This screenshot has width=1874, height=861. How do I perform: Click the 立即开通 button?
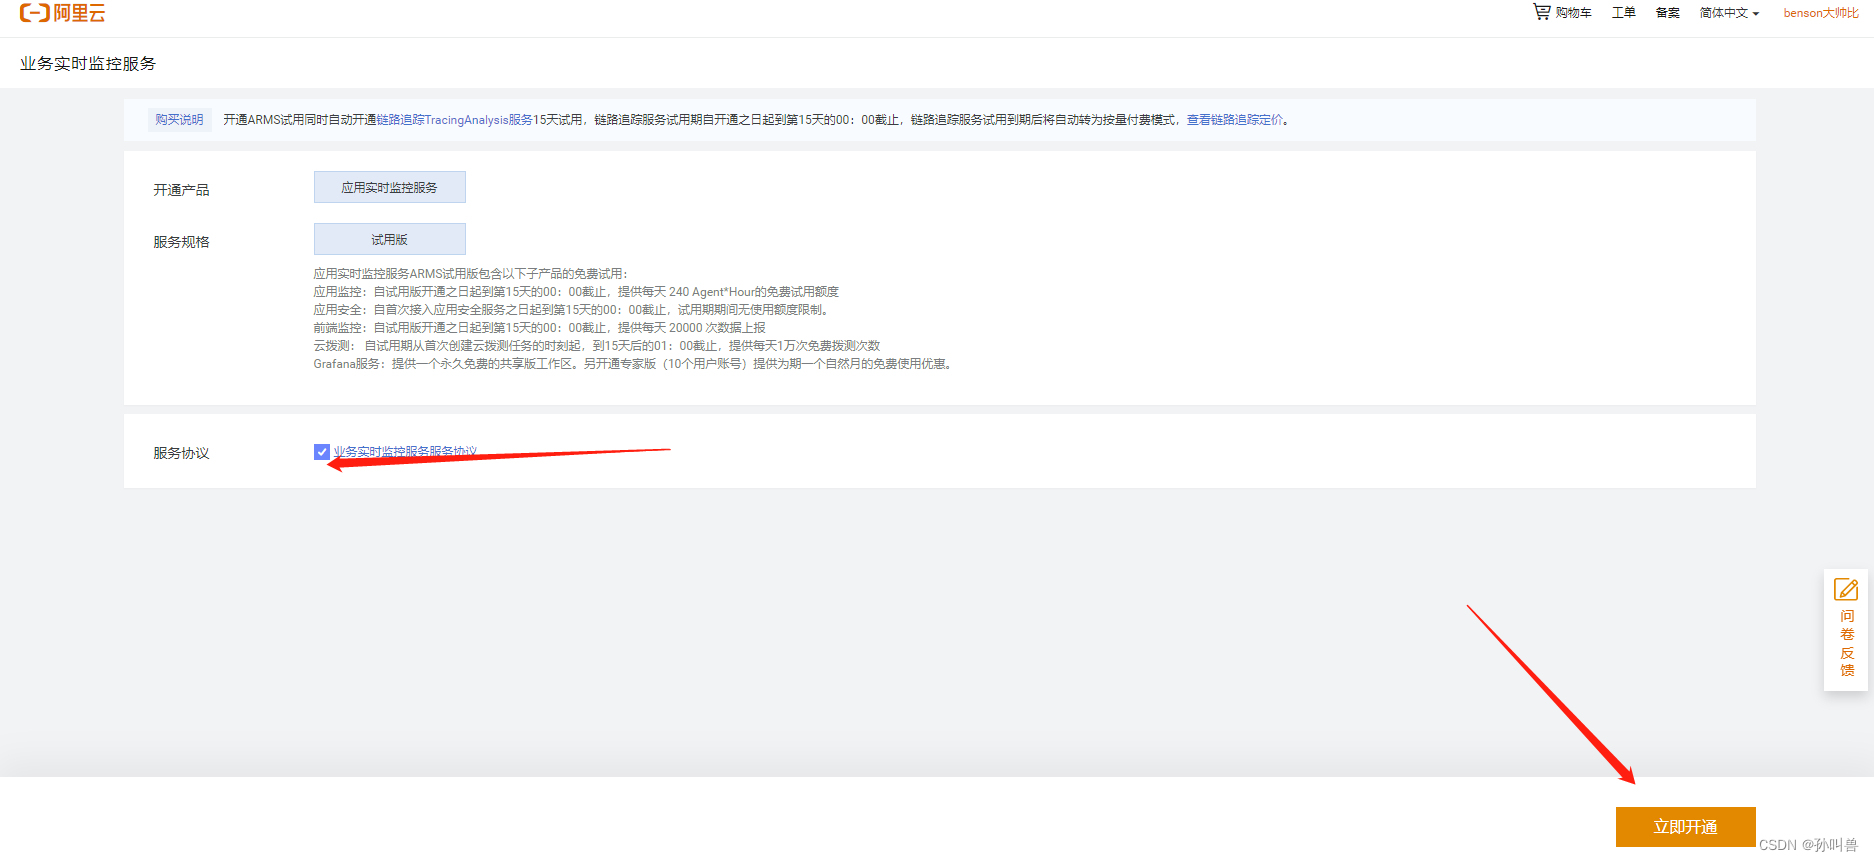click(1686, 827)
